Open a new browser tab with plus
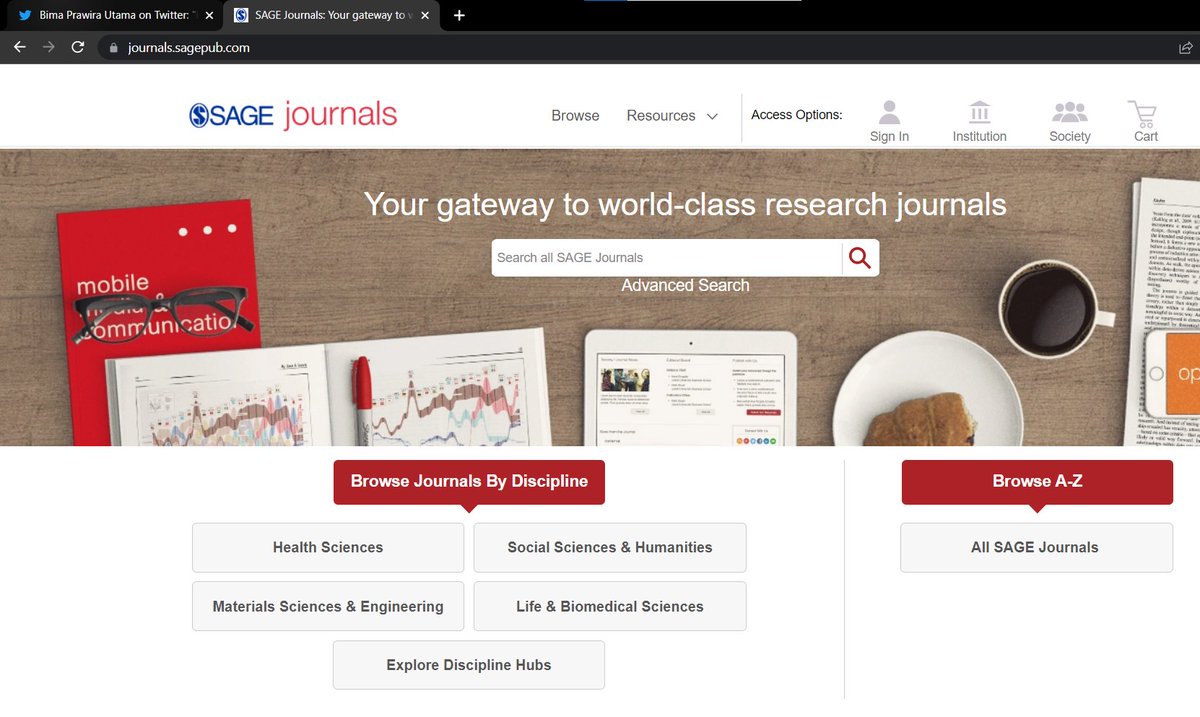This screenshot has width=1200, height=717. pos(459,15)
